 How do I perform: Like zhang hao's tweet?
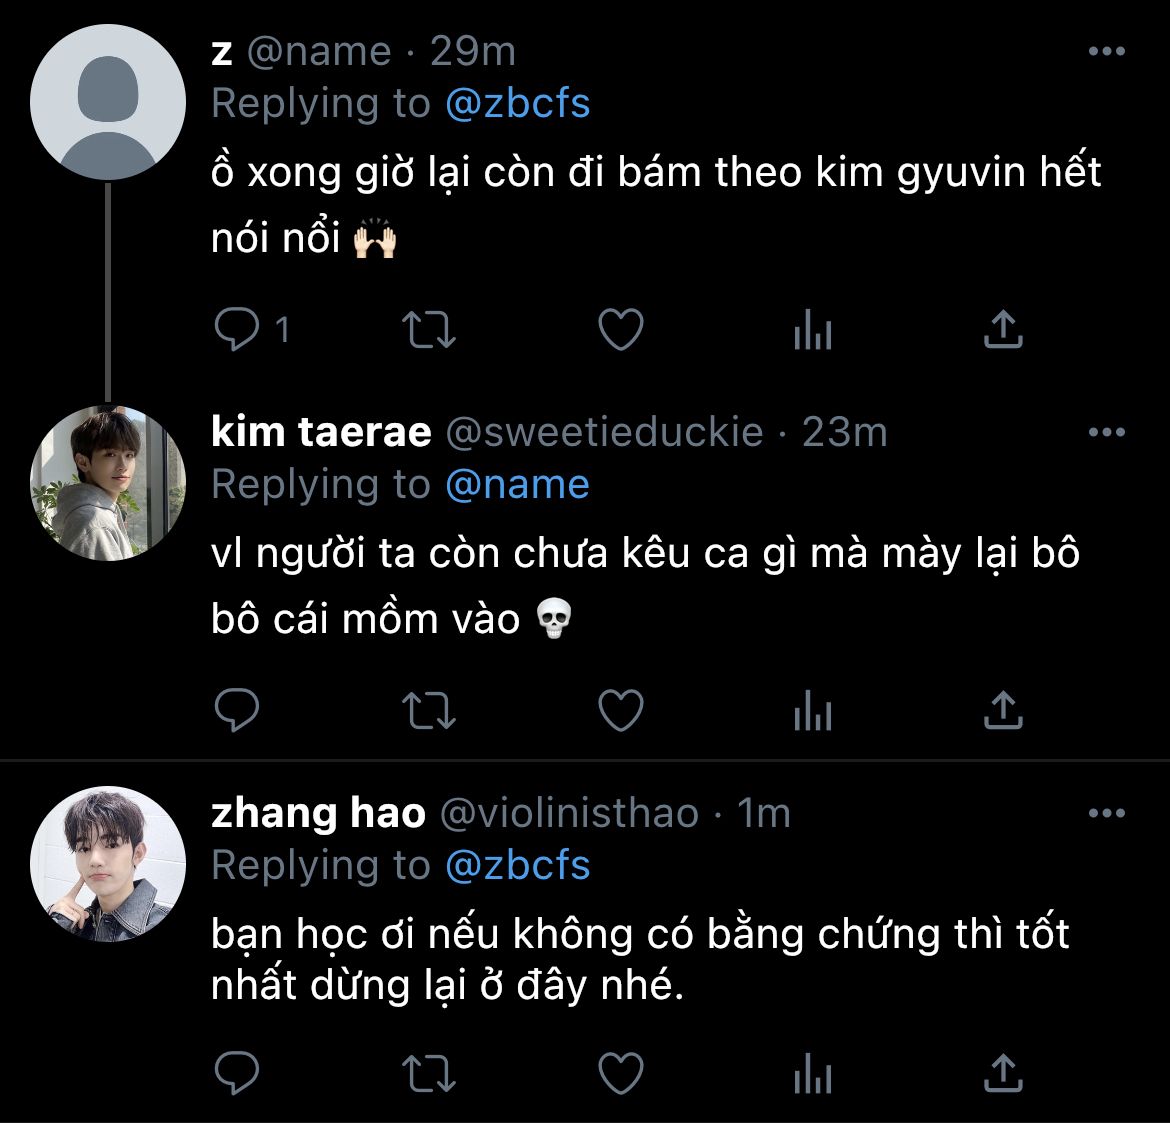(x=620, y=1074)
